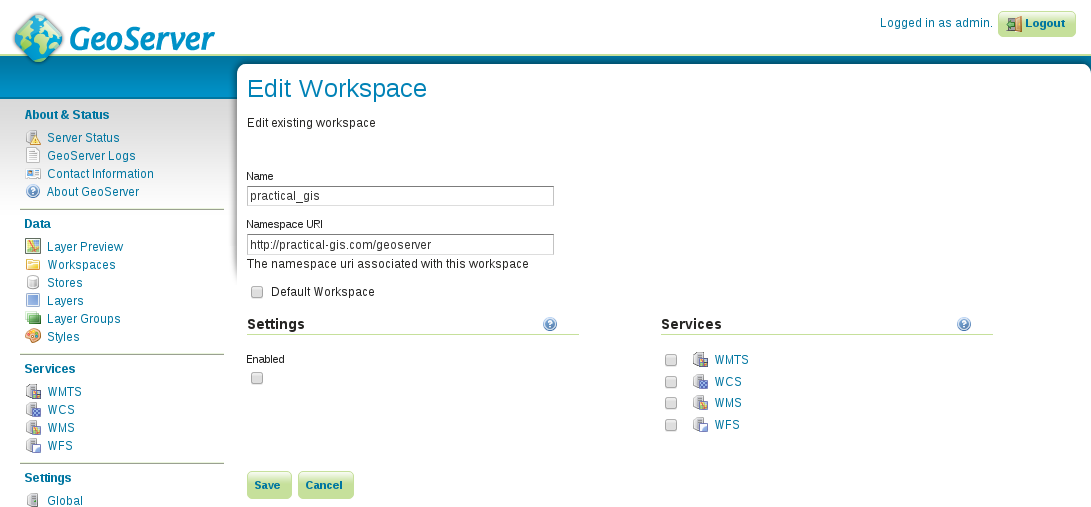Enable WCS service checkbox for workspace

tap(671, 382)
